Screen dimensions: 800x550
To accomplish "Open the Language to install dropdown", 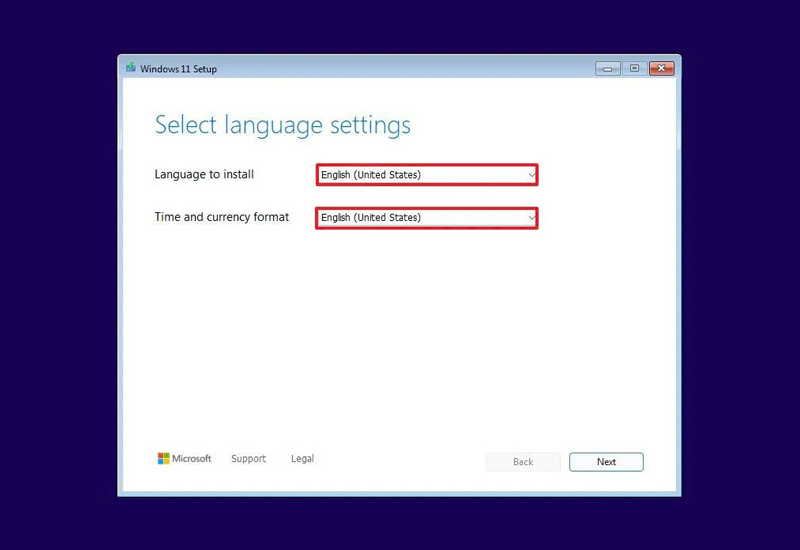I will pyautogui.click(x=427, y=175).
